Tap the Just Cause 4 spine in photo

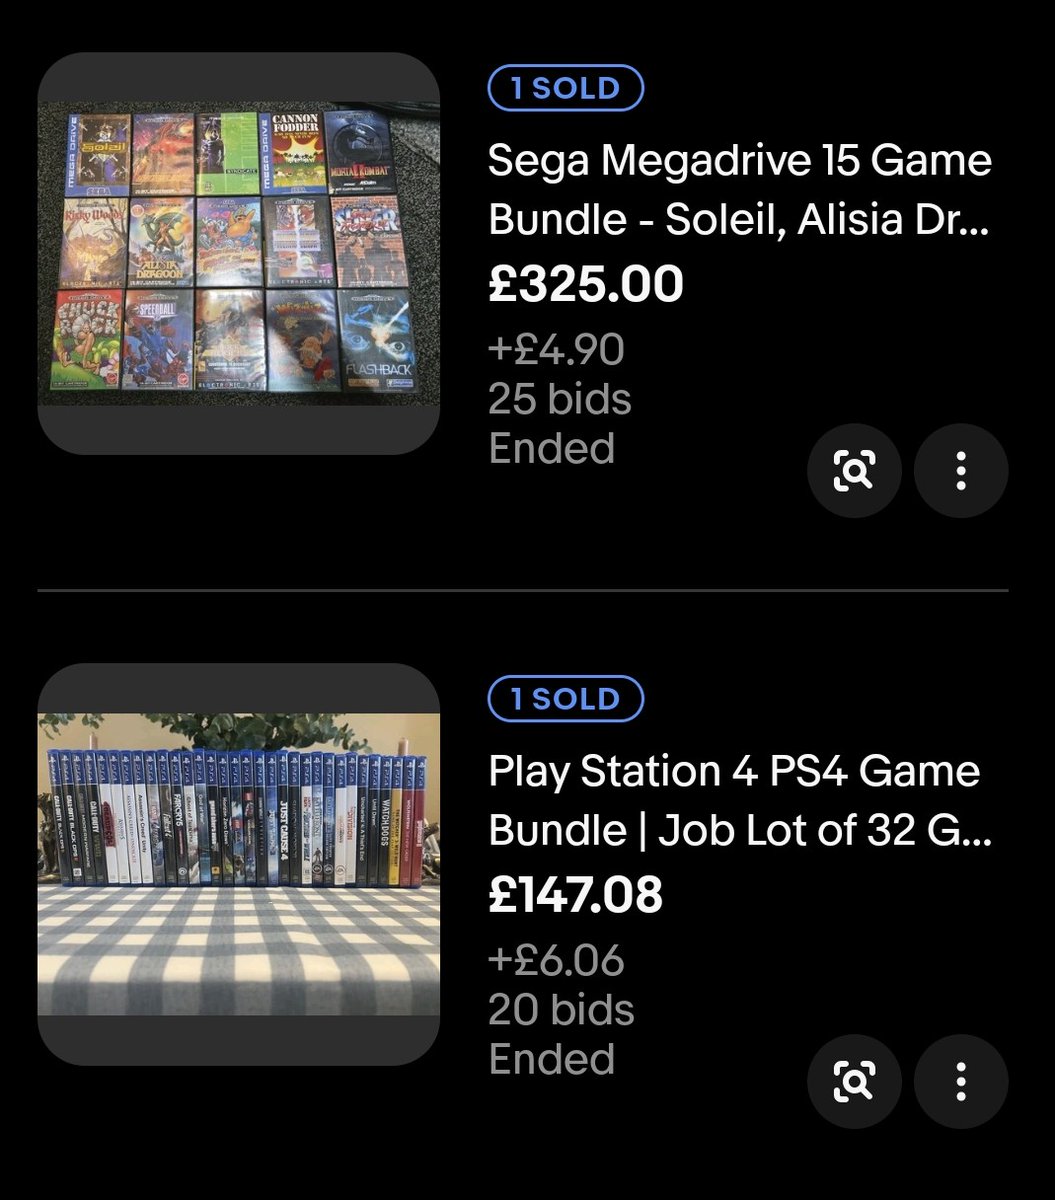point(282,820)
